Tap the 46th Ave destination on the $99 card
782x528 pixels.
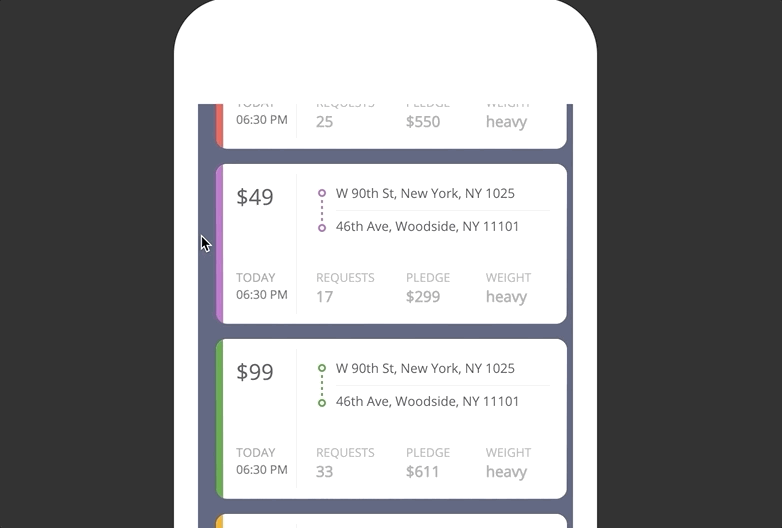[x=427, y=401]
